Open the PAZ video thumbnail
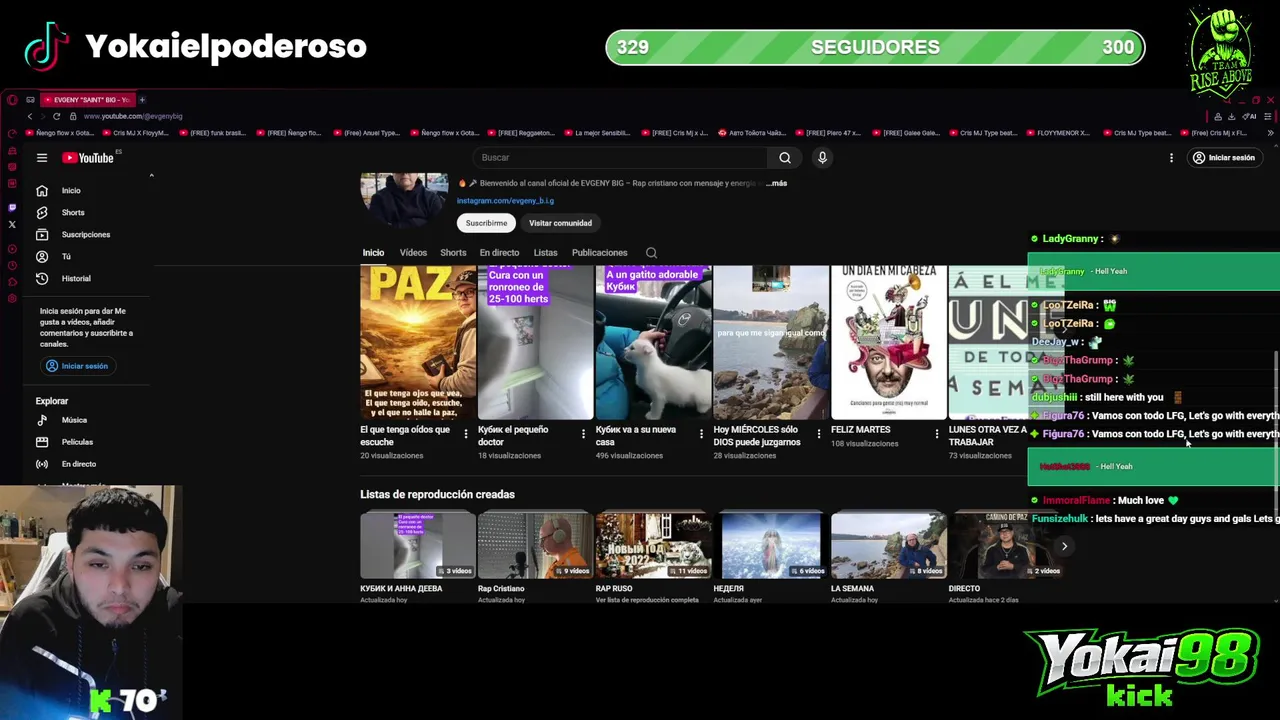Screen dimensions: 1280x720 coord(418,342)
